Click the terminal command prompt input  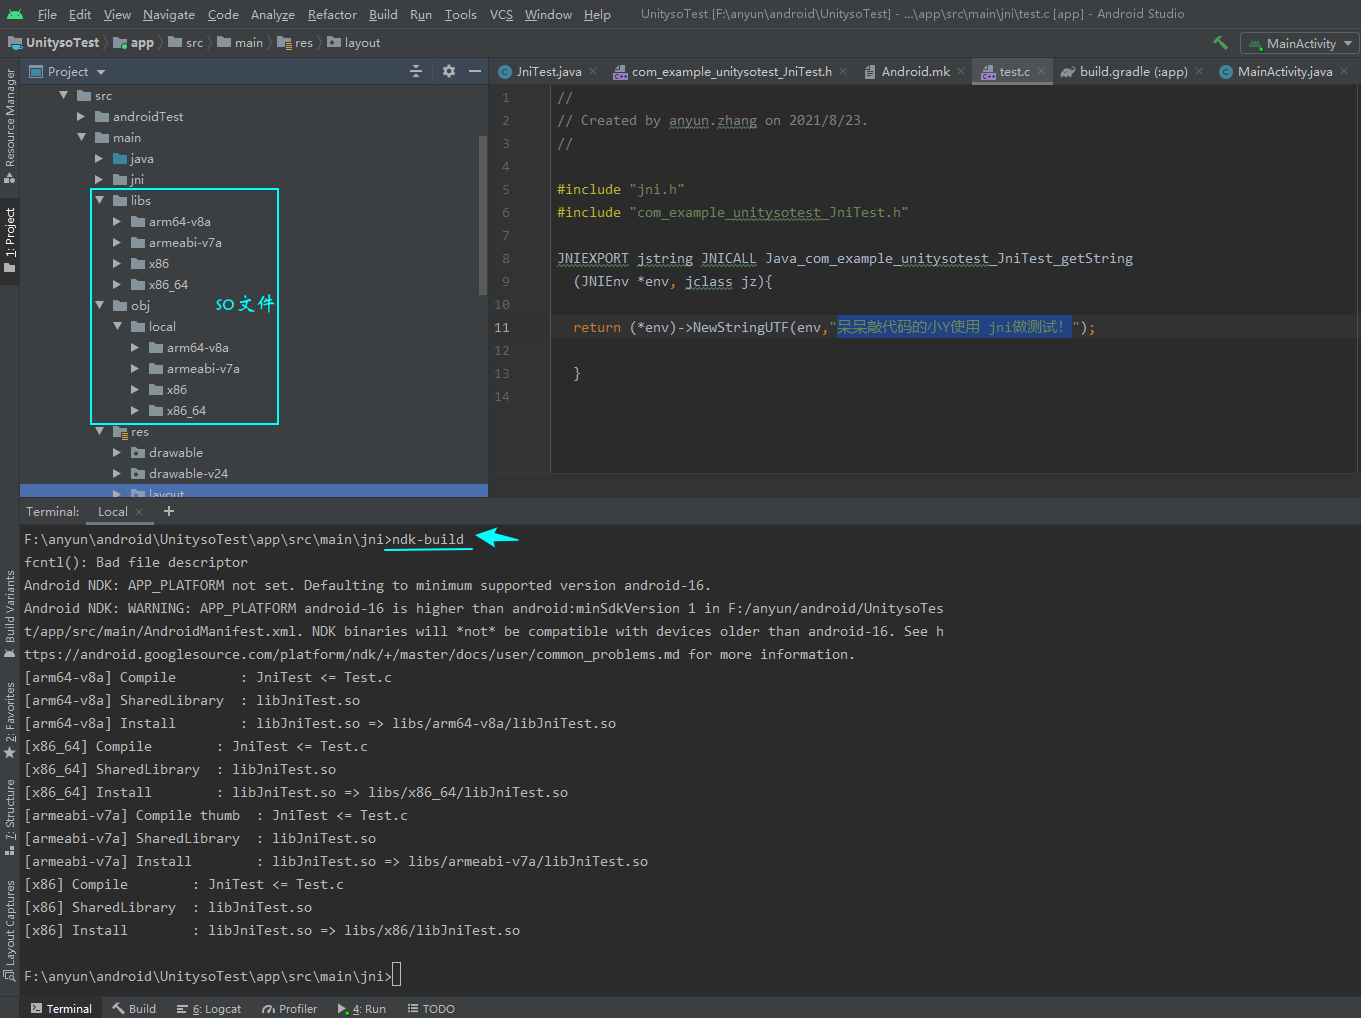pyautogui.click(x=397, y=976)
